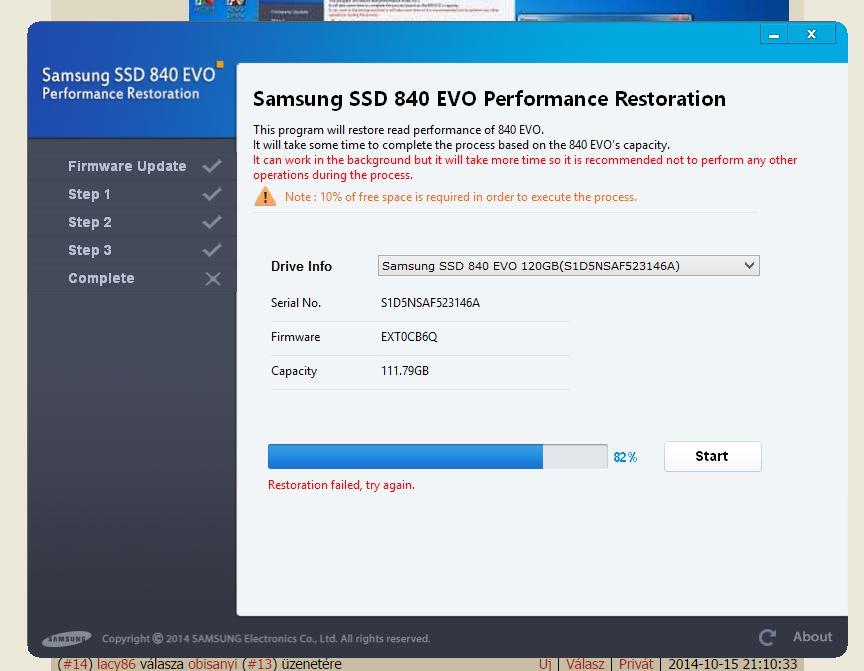Click the refresh arrow icon
The height and width of the screenshot is (671, 864).
point(767,637)
